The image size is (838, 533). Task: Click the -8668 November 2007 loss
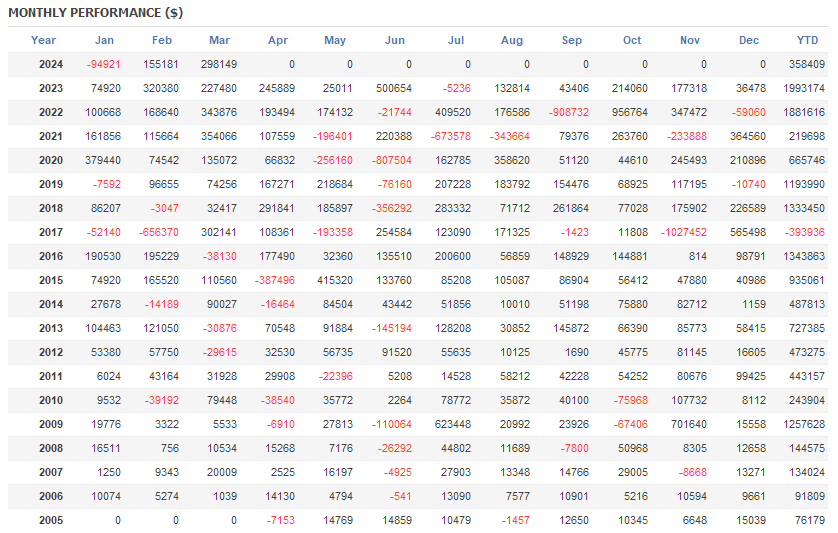tap(693, 472)
